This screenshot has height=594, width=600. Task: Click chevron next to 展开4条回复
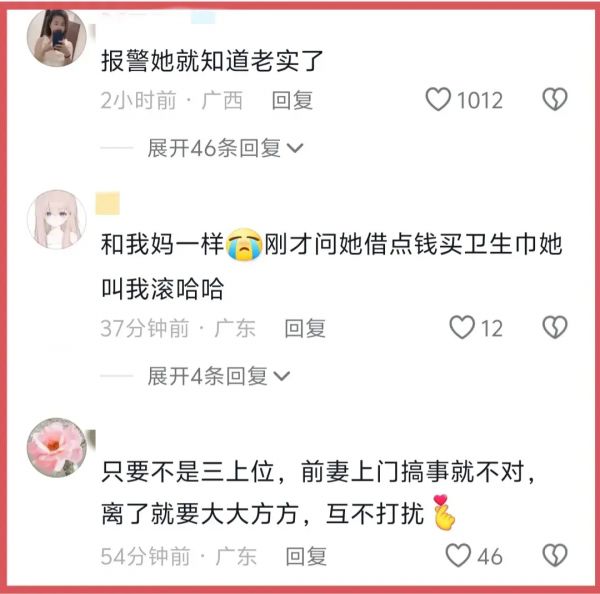(282, 376)
